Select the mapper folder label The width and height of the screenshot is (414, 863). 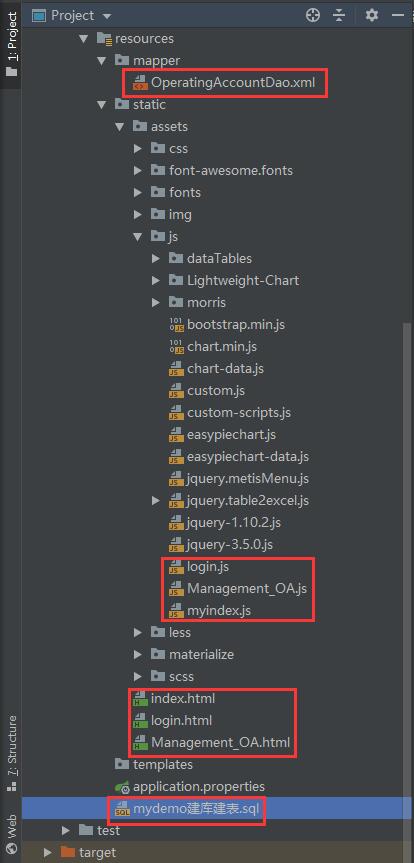pyautogui.click(x=156, y=61)
